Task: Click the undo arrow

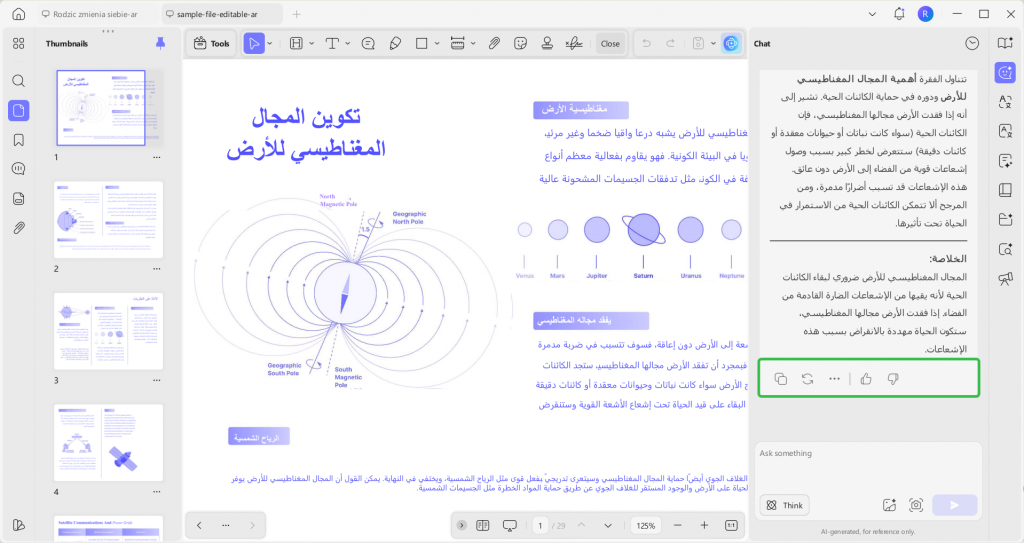Action: click(x=647, y=44)
